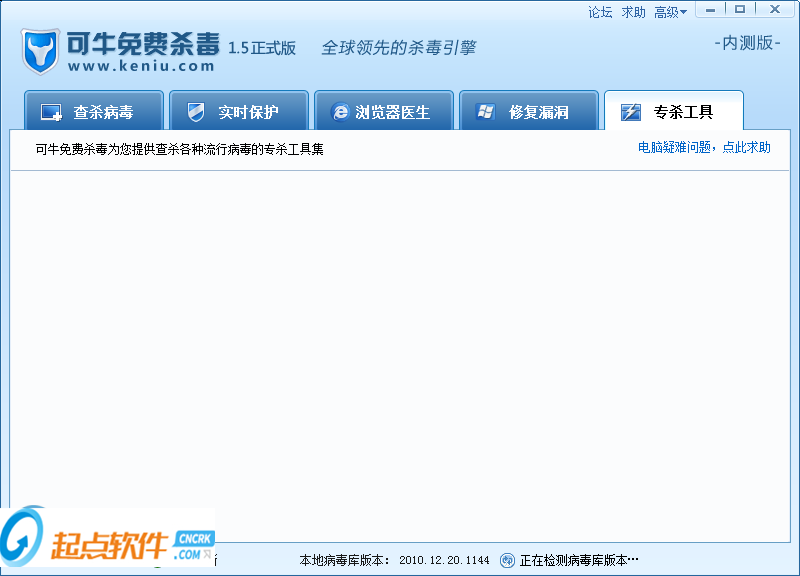The image size is (800, 576).
Task: Minimize the Keniu antivirus window
Action: (x=710, y=10)
